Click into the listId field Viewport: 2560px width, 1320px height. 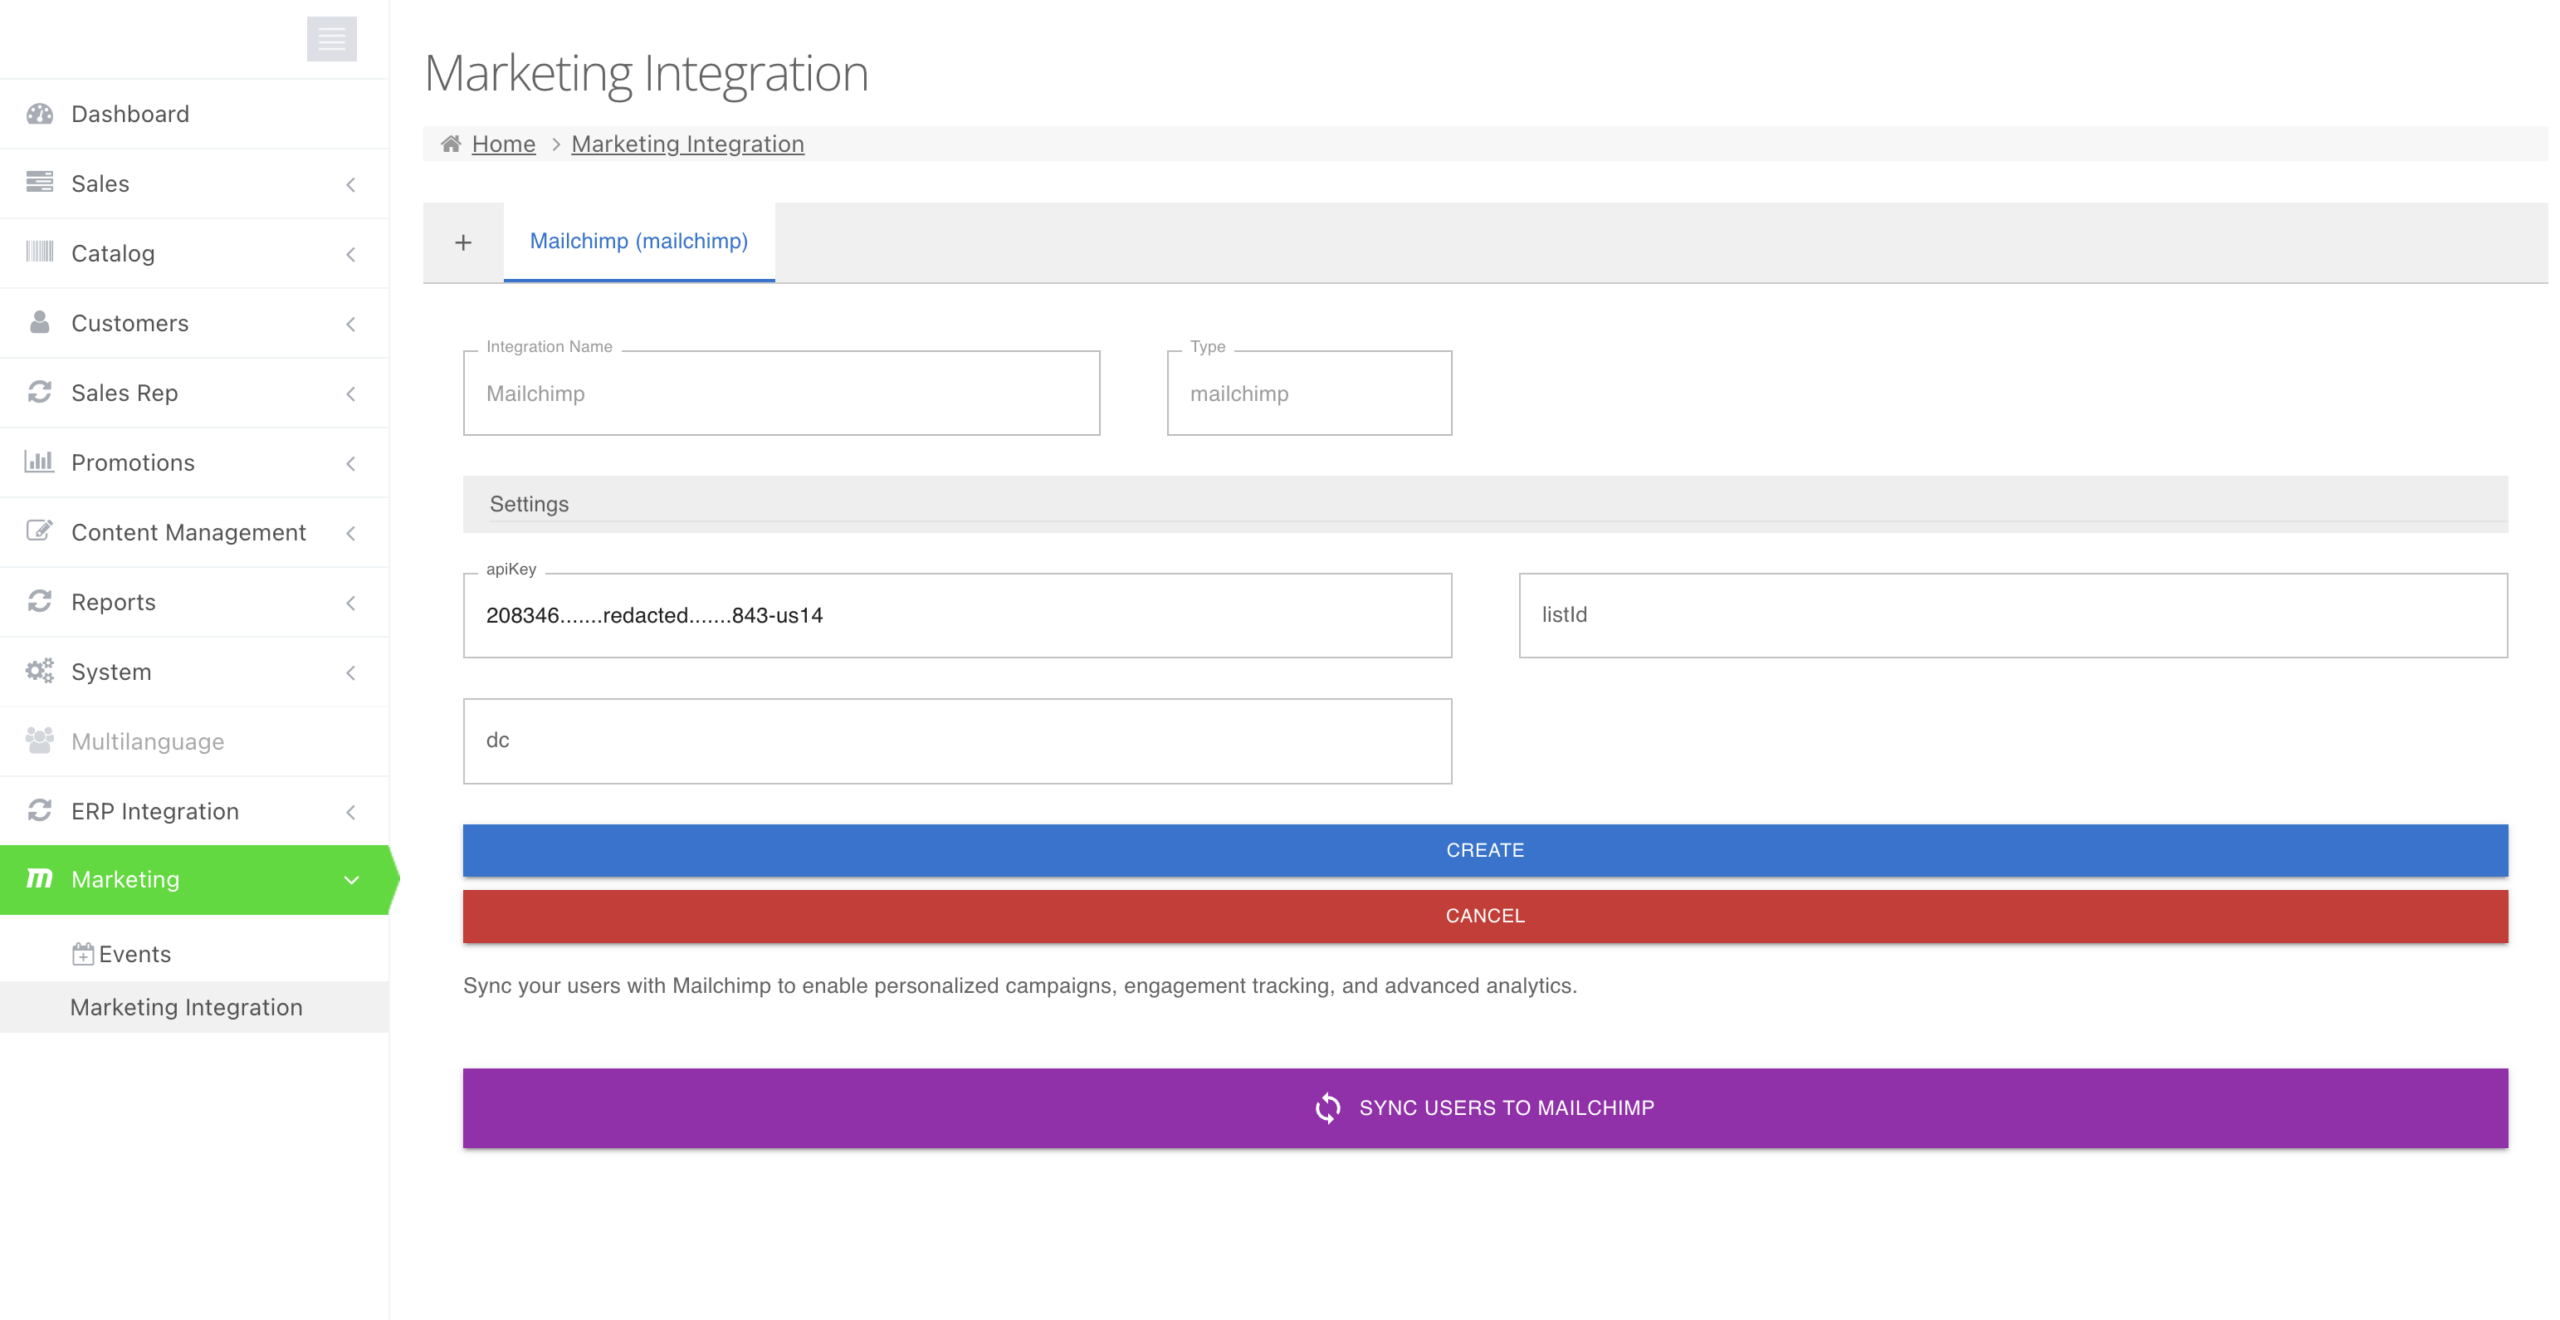pos(2013,615)
